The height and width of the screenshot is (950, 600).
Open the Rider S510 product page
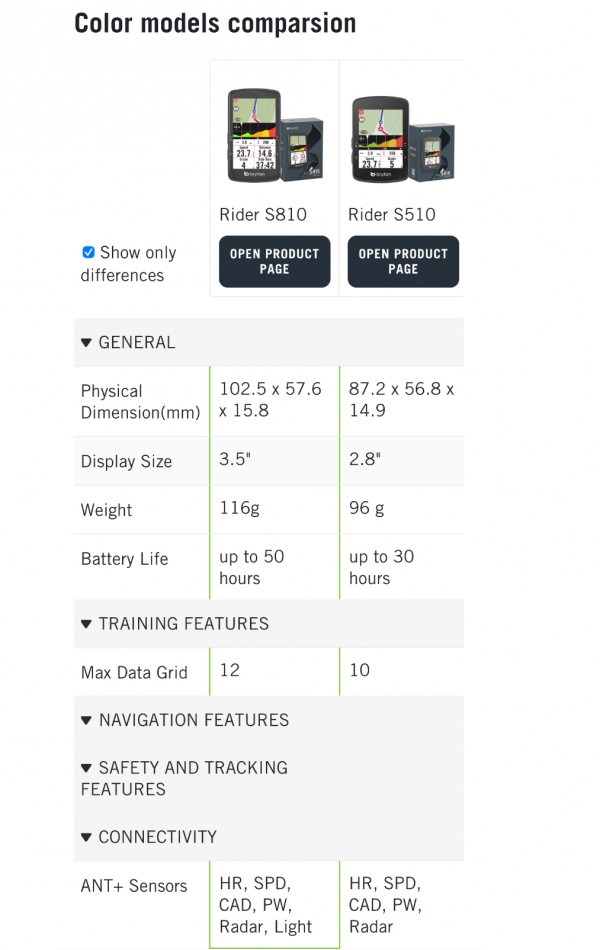[x=403, y=261]
